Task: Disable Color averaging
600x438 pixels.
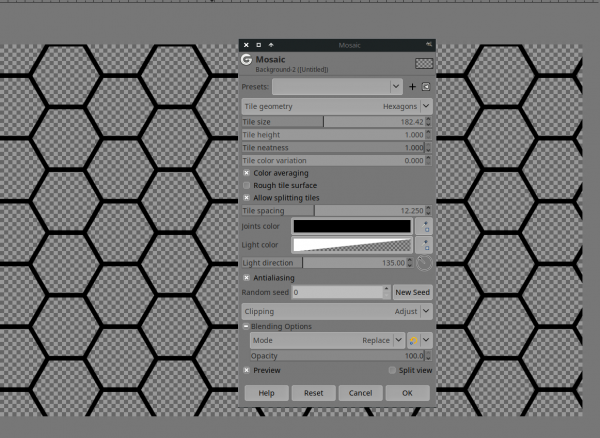Action: (246, 173)
